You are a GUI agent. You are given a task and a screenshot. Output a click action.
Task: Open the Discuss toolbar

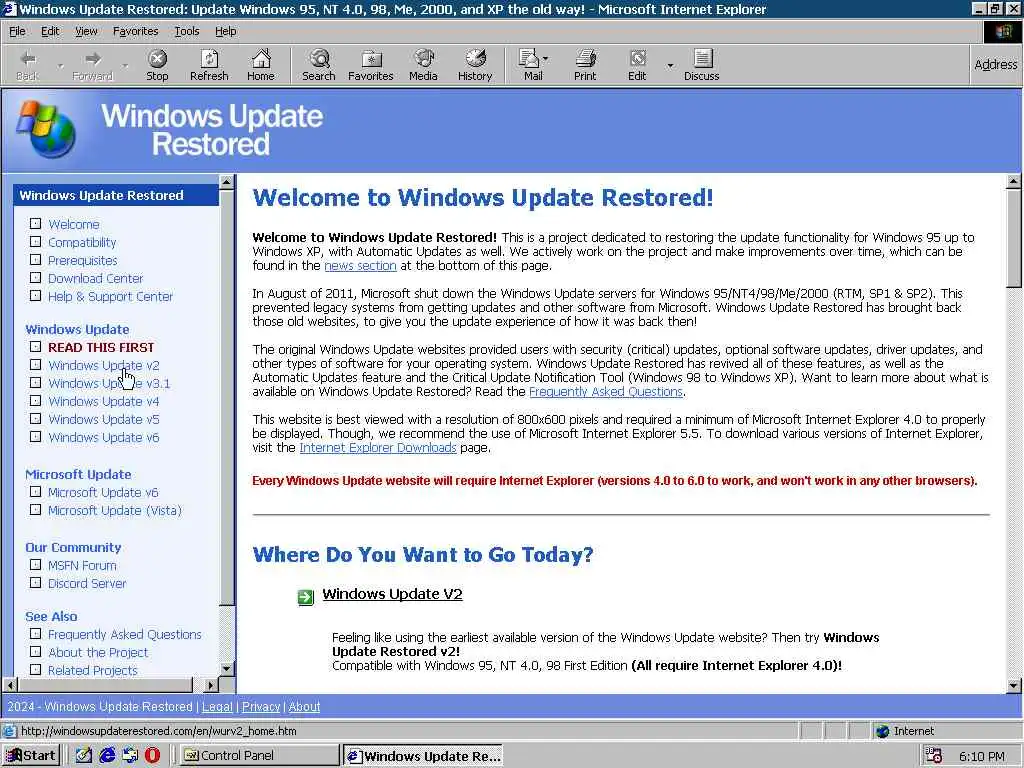point(702,65)
